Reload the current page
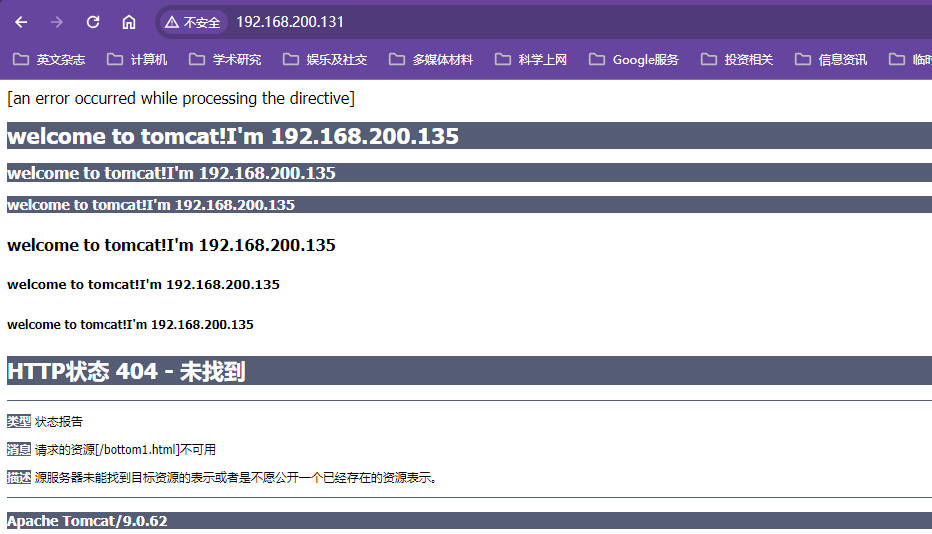 coord(93,22)
